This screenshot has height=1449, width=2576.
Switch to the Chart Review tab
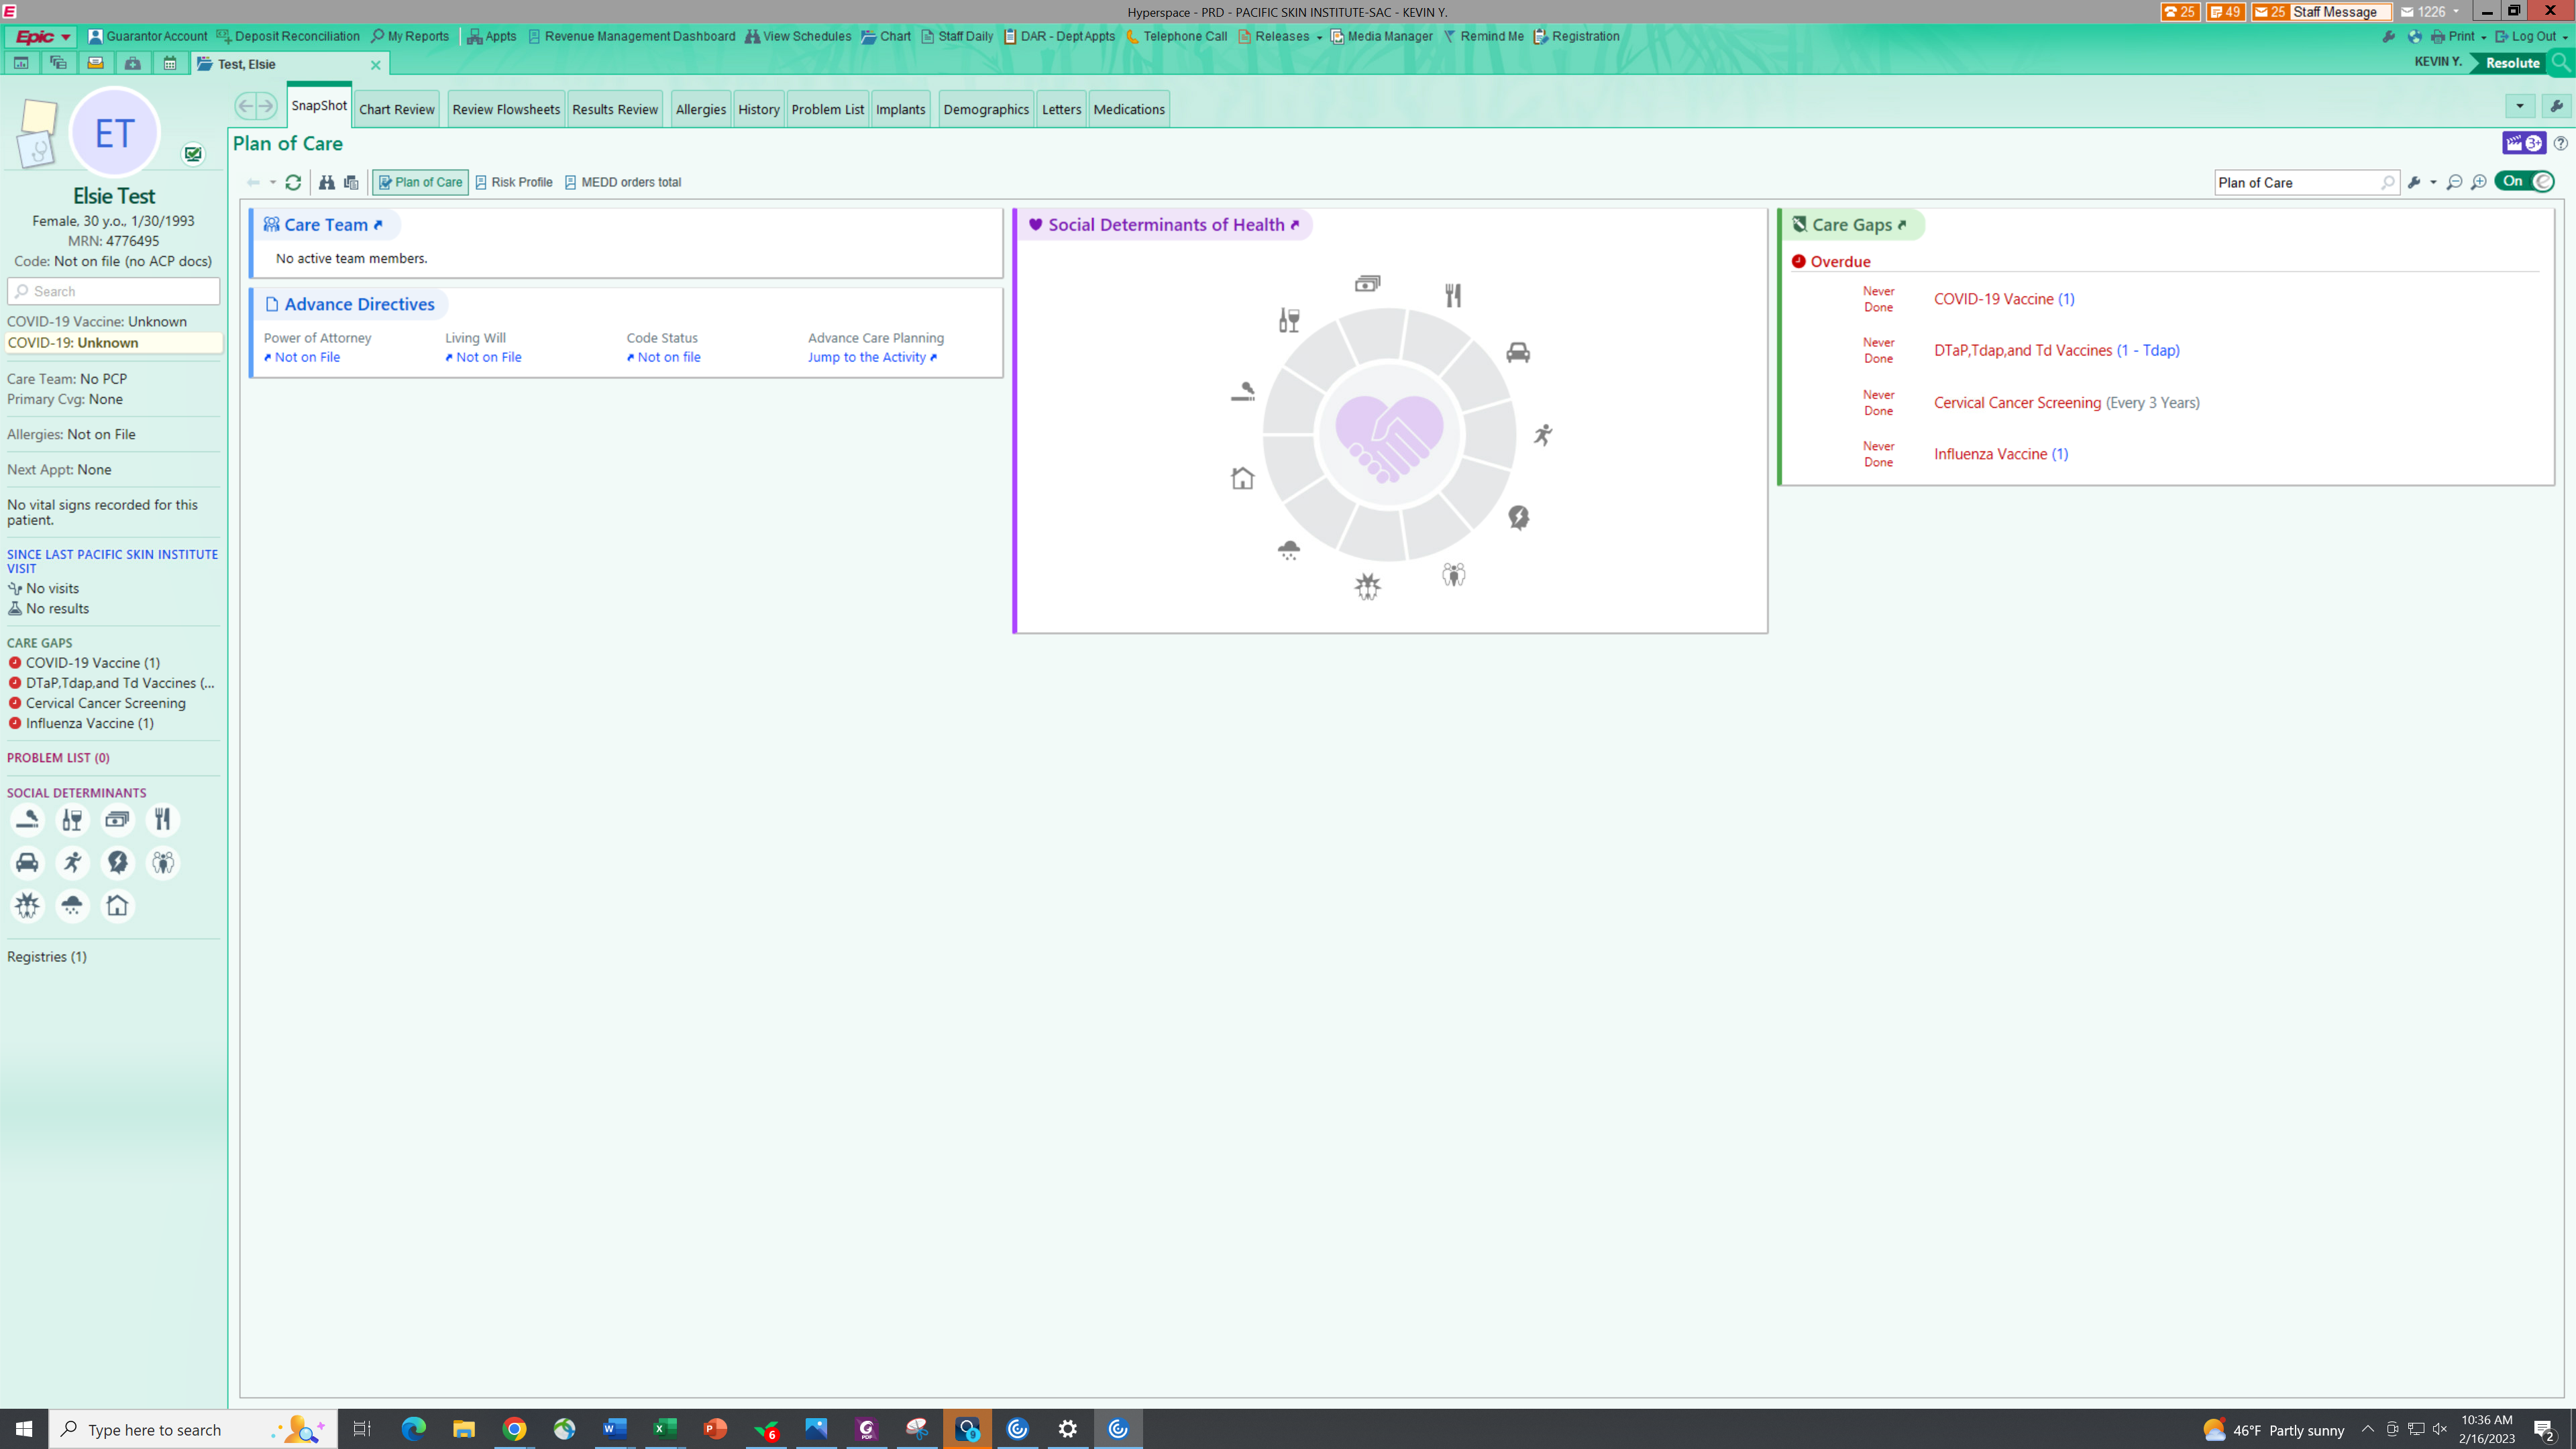point(396,108)
